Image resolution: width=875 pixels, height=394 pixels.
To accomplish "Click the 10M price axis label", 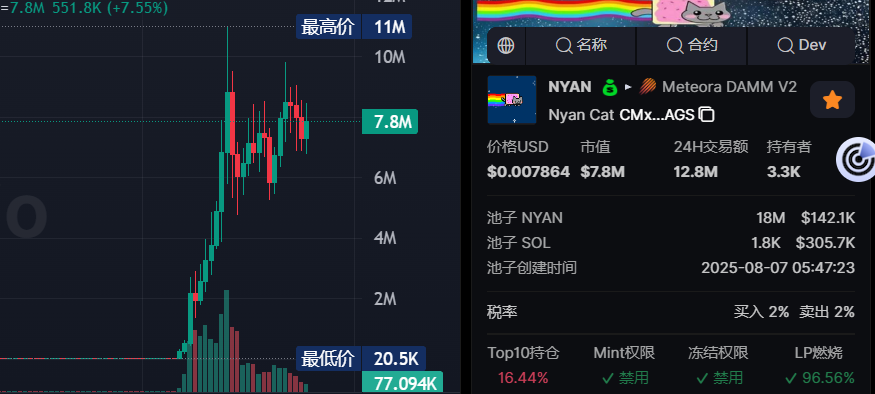I will (x=390, y=57).
